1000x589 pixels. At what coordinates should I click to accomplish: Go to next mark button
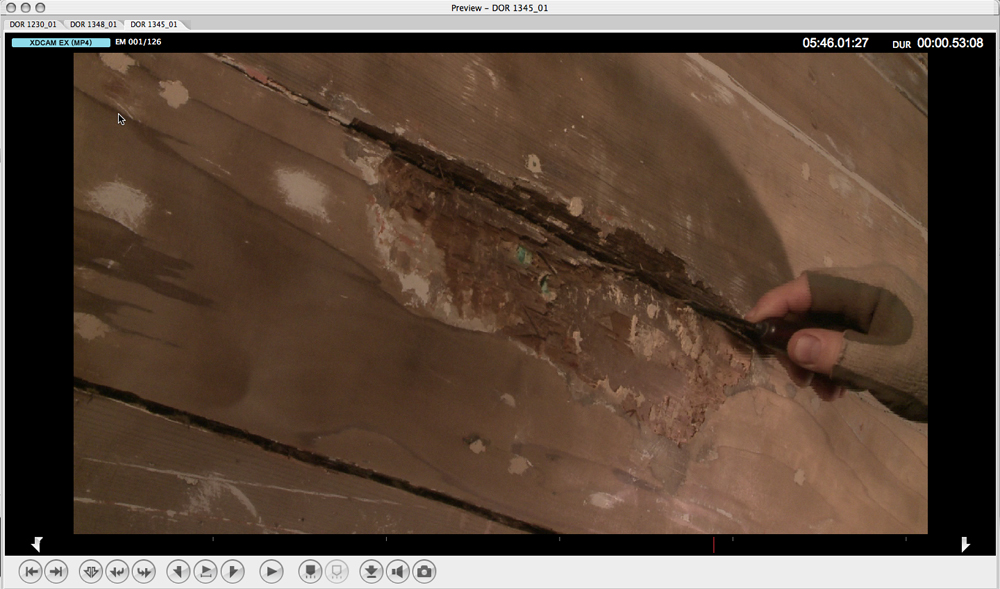click(143, 571)
